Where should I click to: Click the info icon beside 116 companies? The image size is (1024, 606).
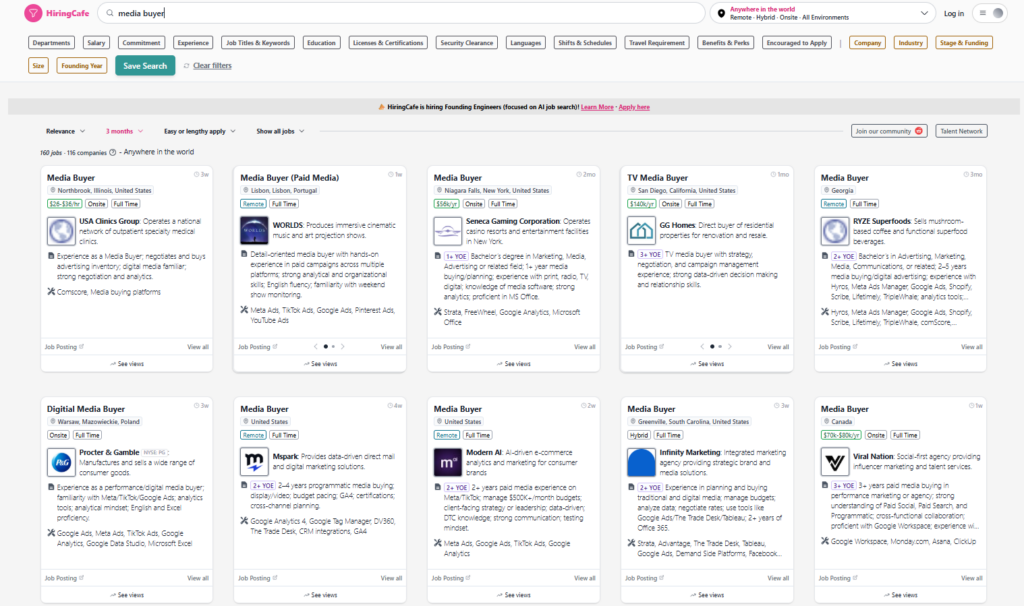tap(112, 152)
